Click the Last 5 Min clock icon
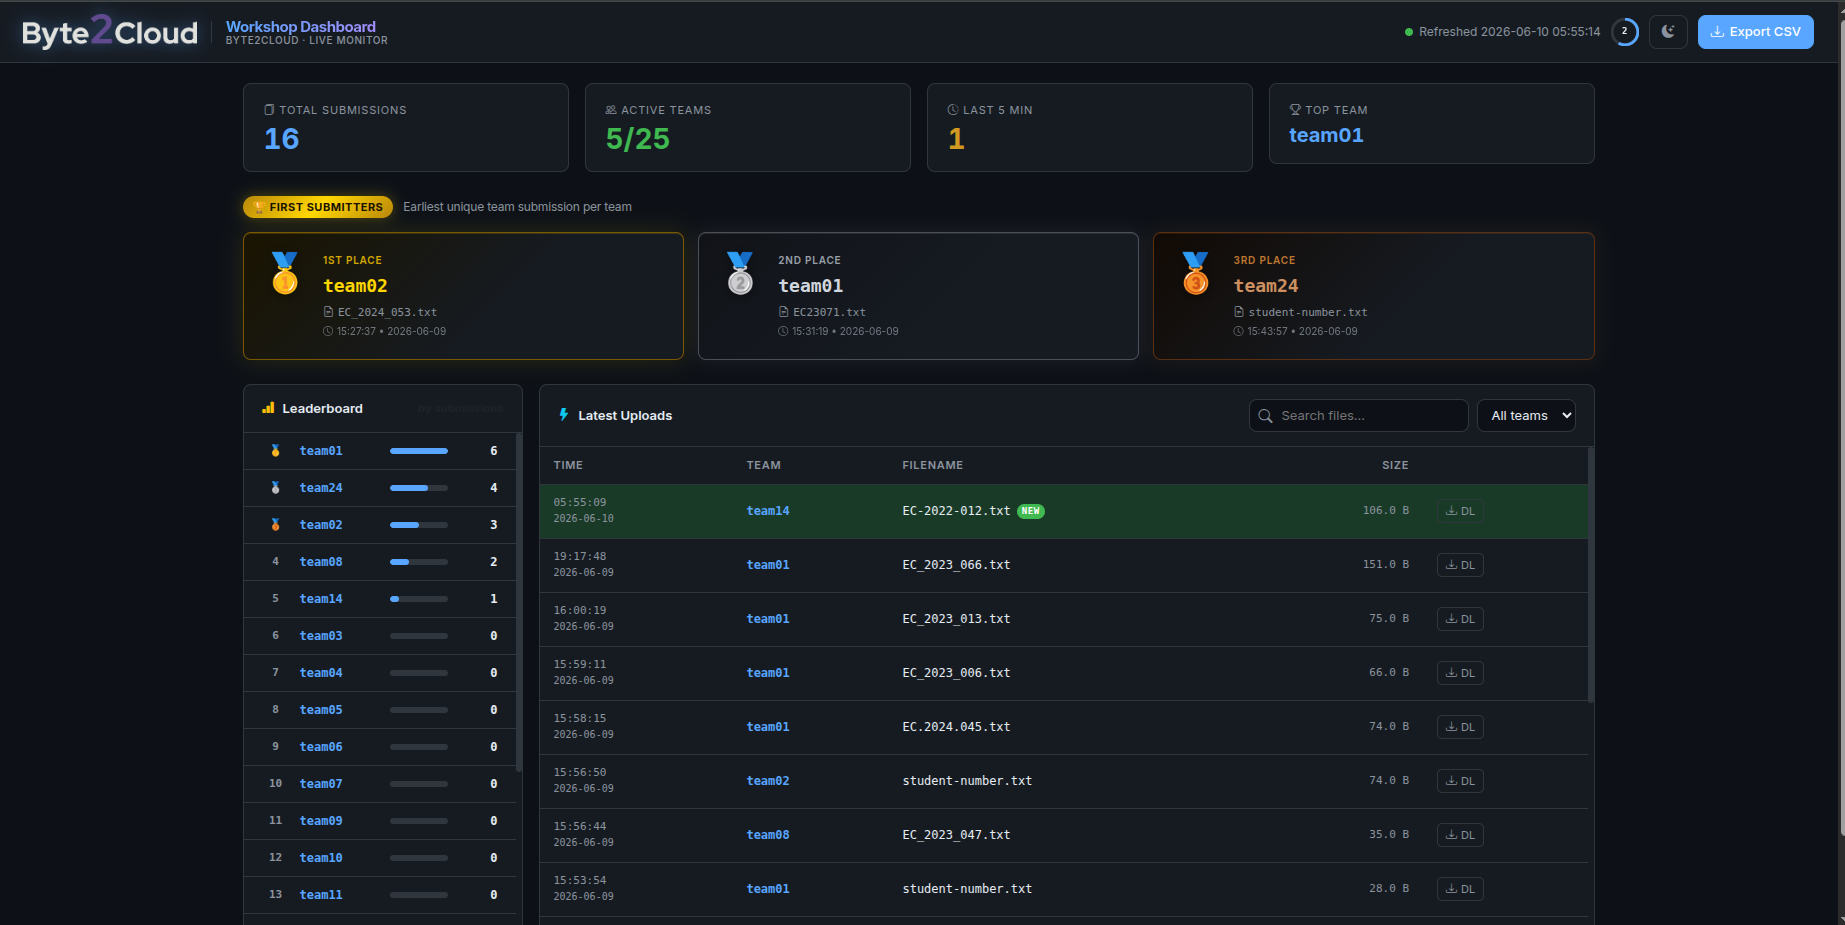The height and width of the screenshot is (925, 1845). click(953, 110)
